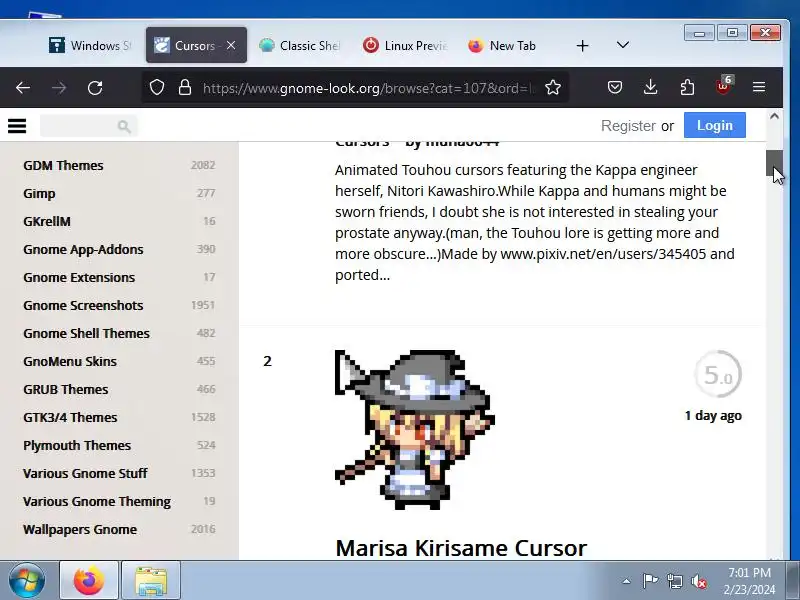Open the Wallpapers Gnome category

point(80,530)
